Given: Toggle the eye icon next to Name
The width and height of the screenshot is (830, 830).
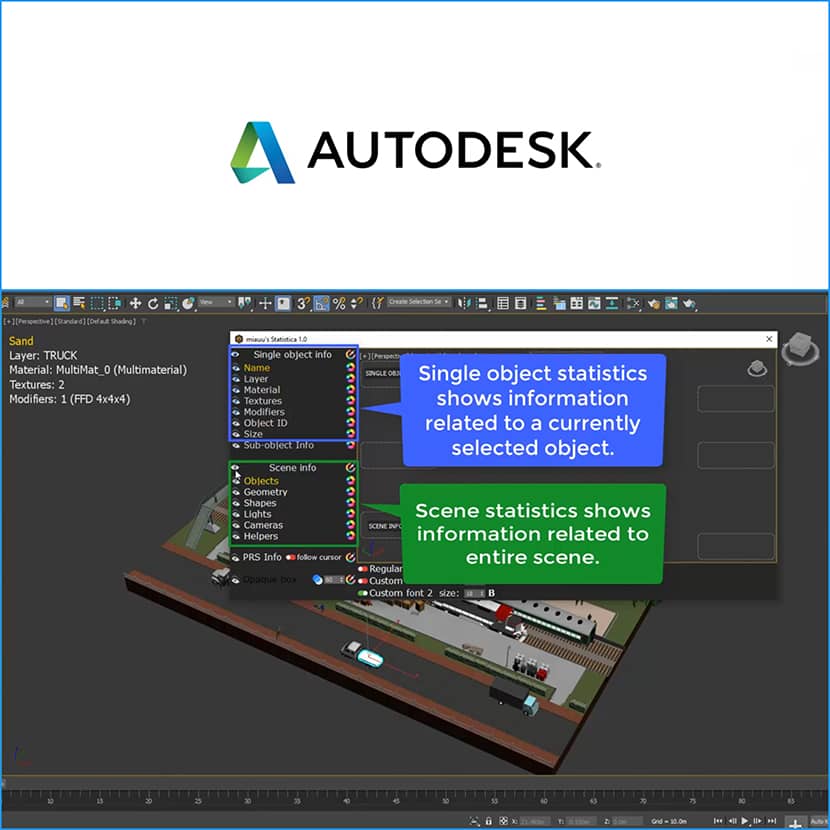Looking at the screenshot, I should pos(236,368).
